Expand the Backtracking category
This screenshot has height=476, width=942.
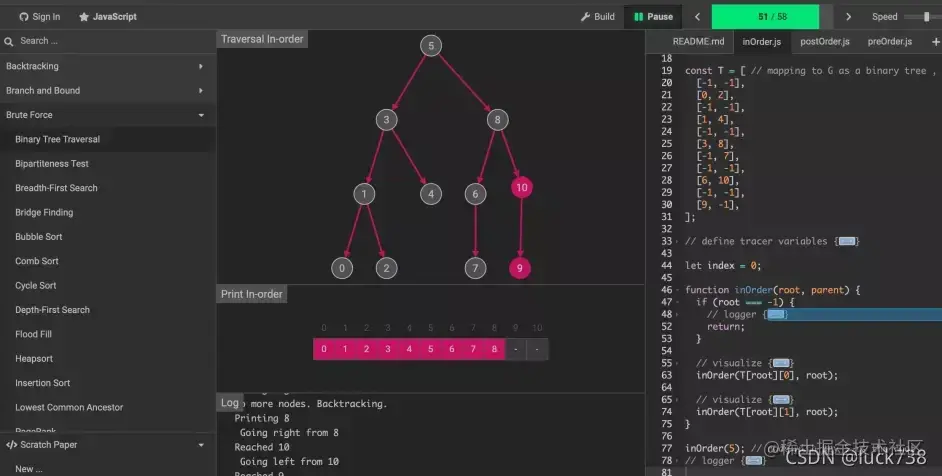point(108,66)
